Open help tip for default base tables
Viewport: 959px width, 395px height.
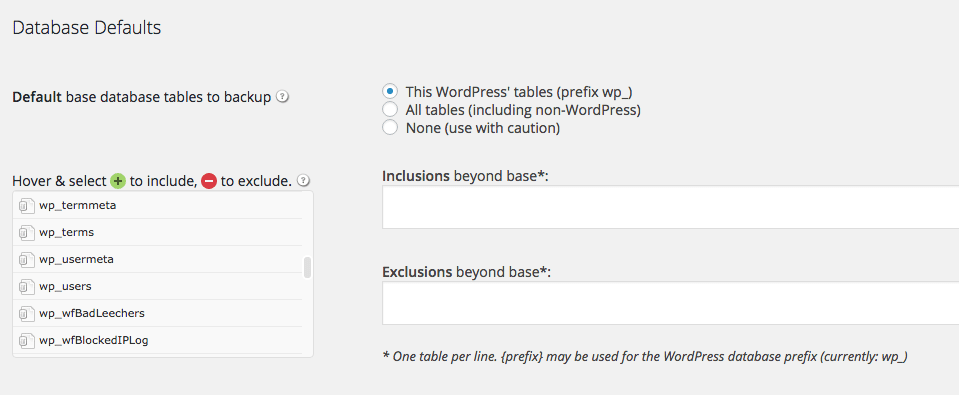(x=282, y=97)
